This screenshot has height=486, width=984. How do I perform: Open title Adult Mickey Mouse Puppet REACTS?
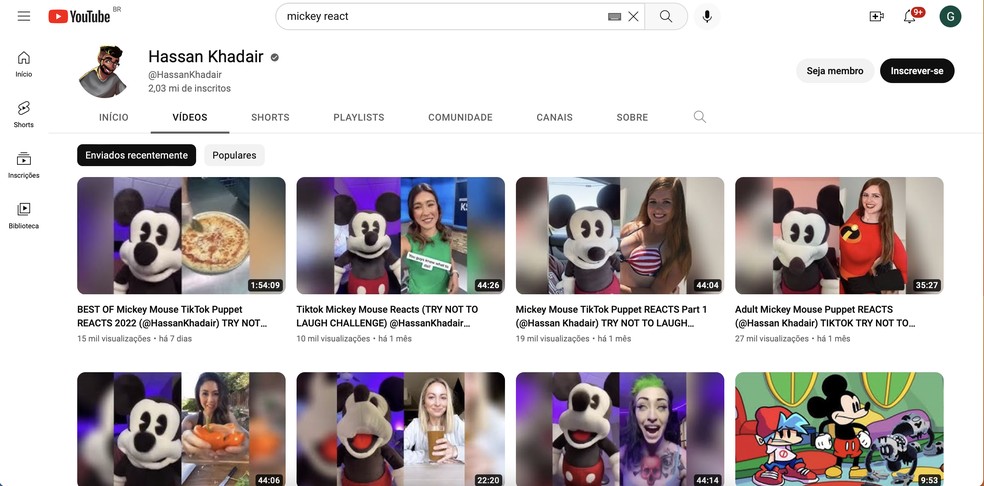(x=825, y=316)
